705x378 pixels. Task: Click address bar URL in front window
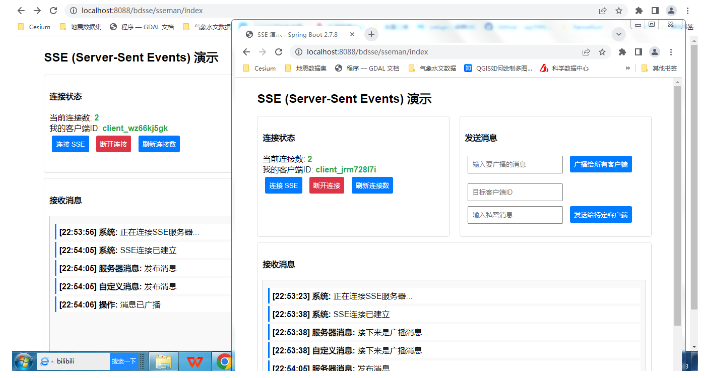tap(367, 52)
